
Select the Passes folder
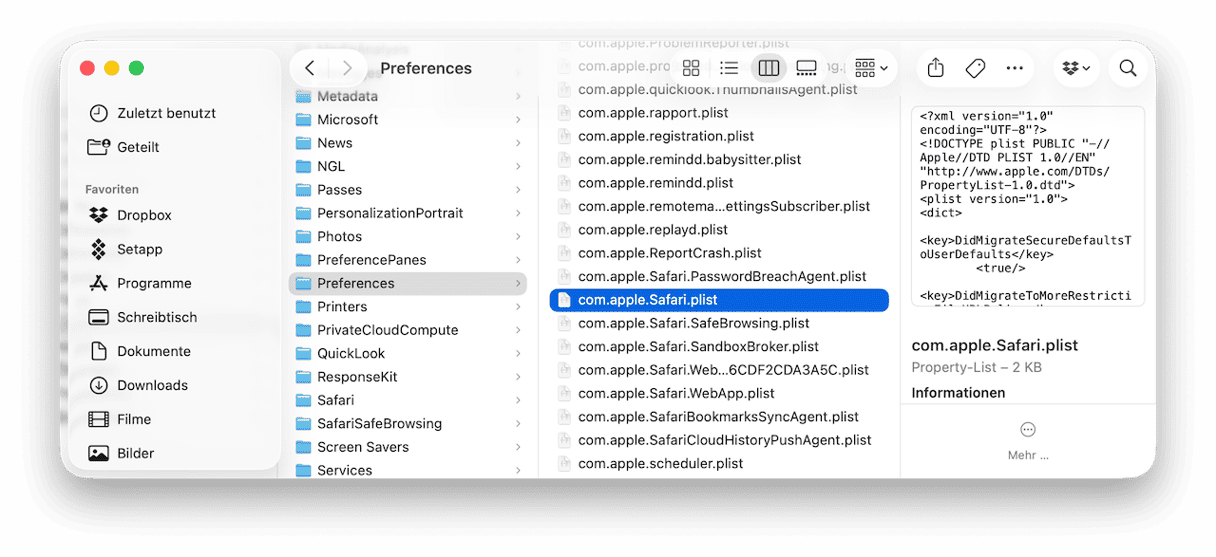tap(408, 190)
